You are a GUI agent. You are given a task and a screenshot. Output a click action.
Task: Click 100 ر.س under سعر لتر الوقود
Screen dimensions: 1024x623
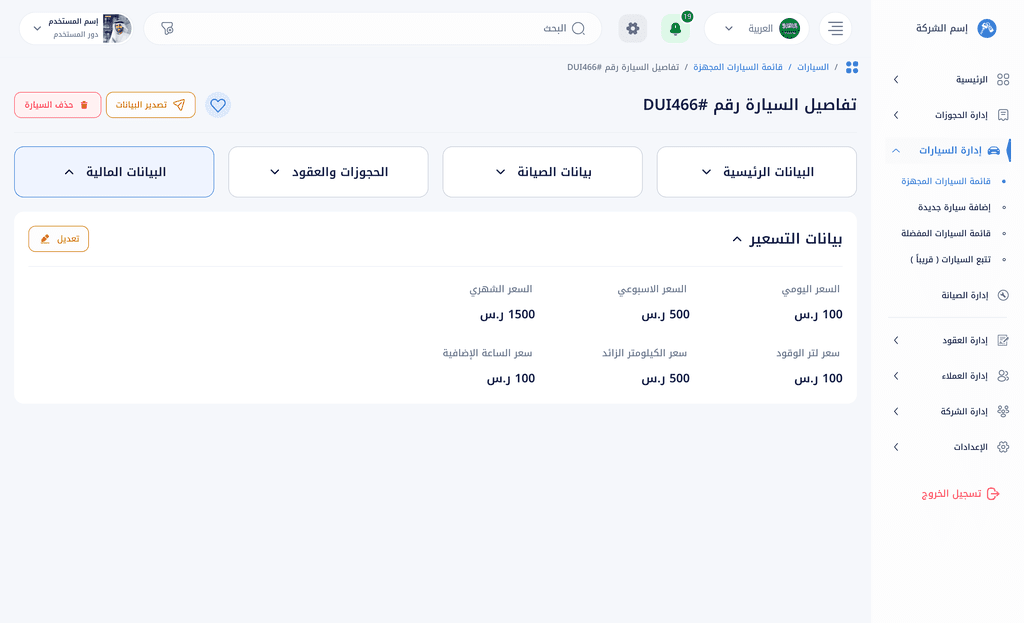click(818, 379)
